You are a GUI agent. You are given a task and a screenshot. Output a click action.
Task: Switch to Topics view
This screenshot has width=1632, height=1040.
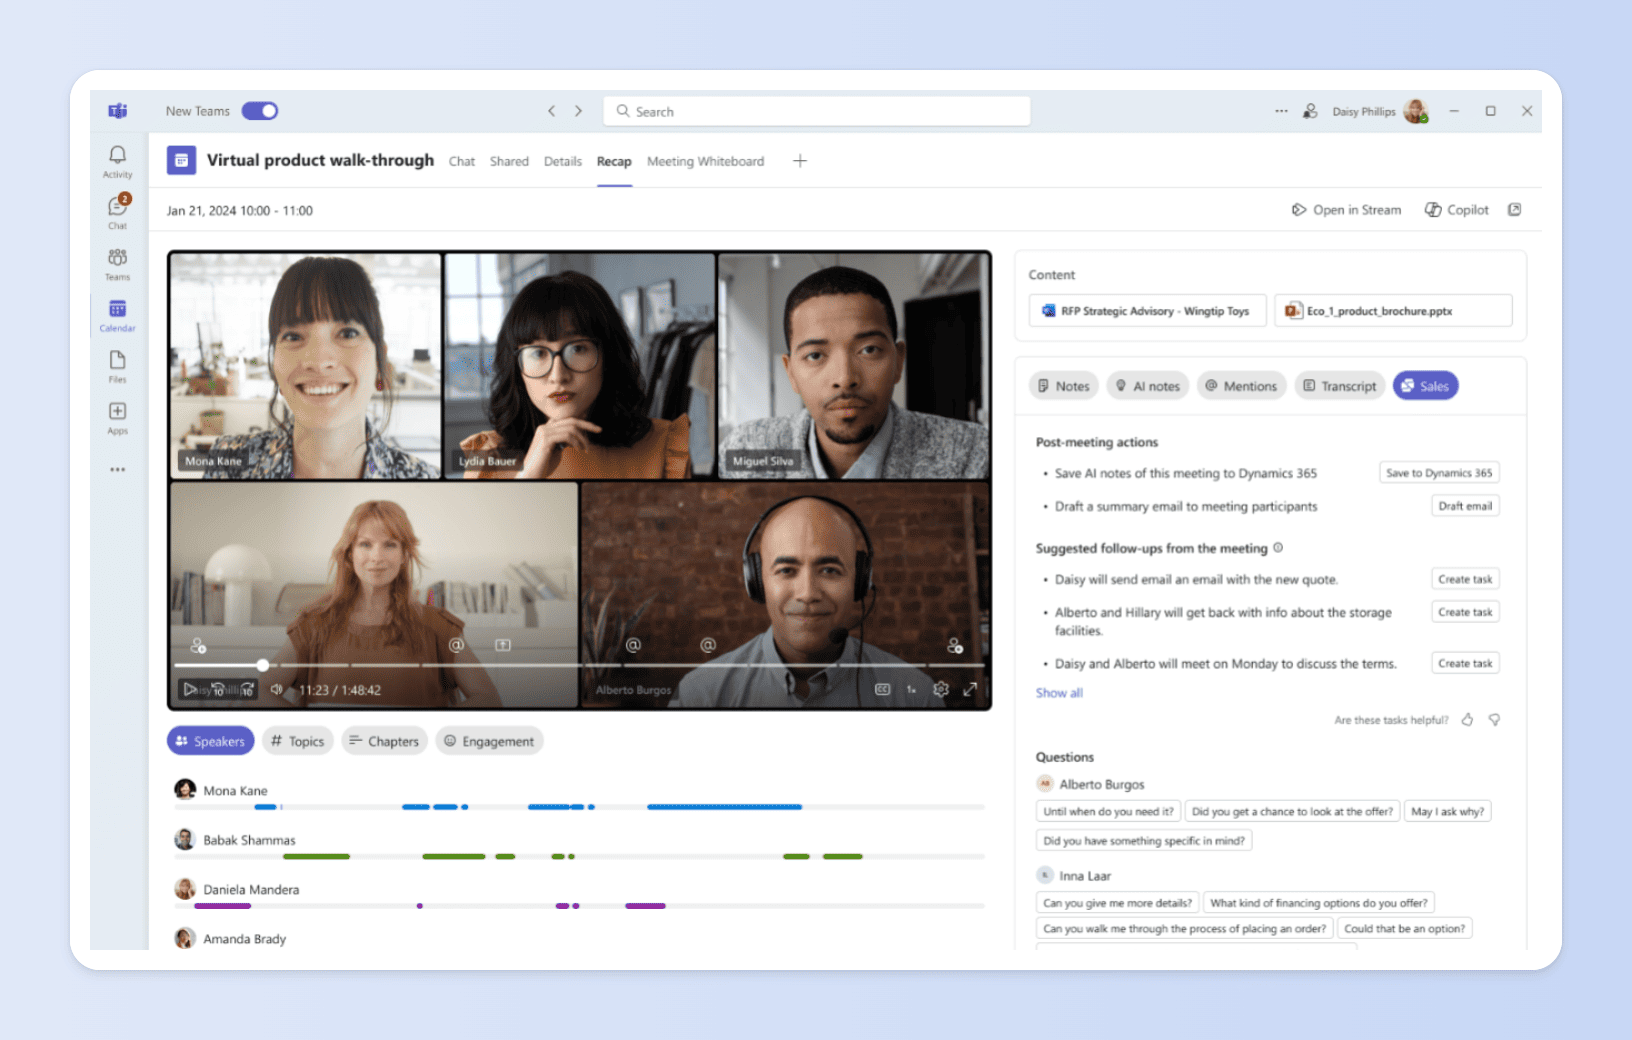tap(298, 741)
